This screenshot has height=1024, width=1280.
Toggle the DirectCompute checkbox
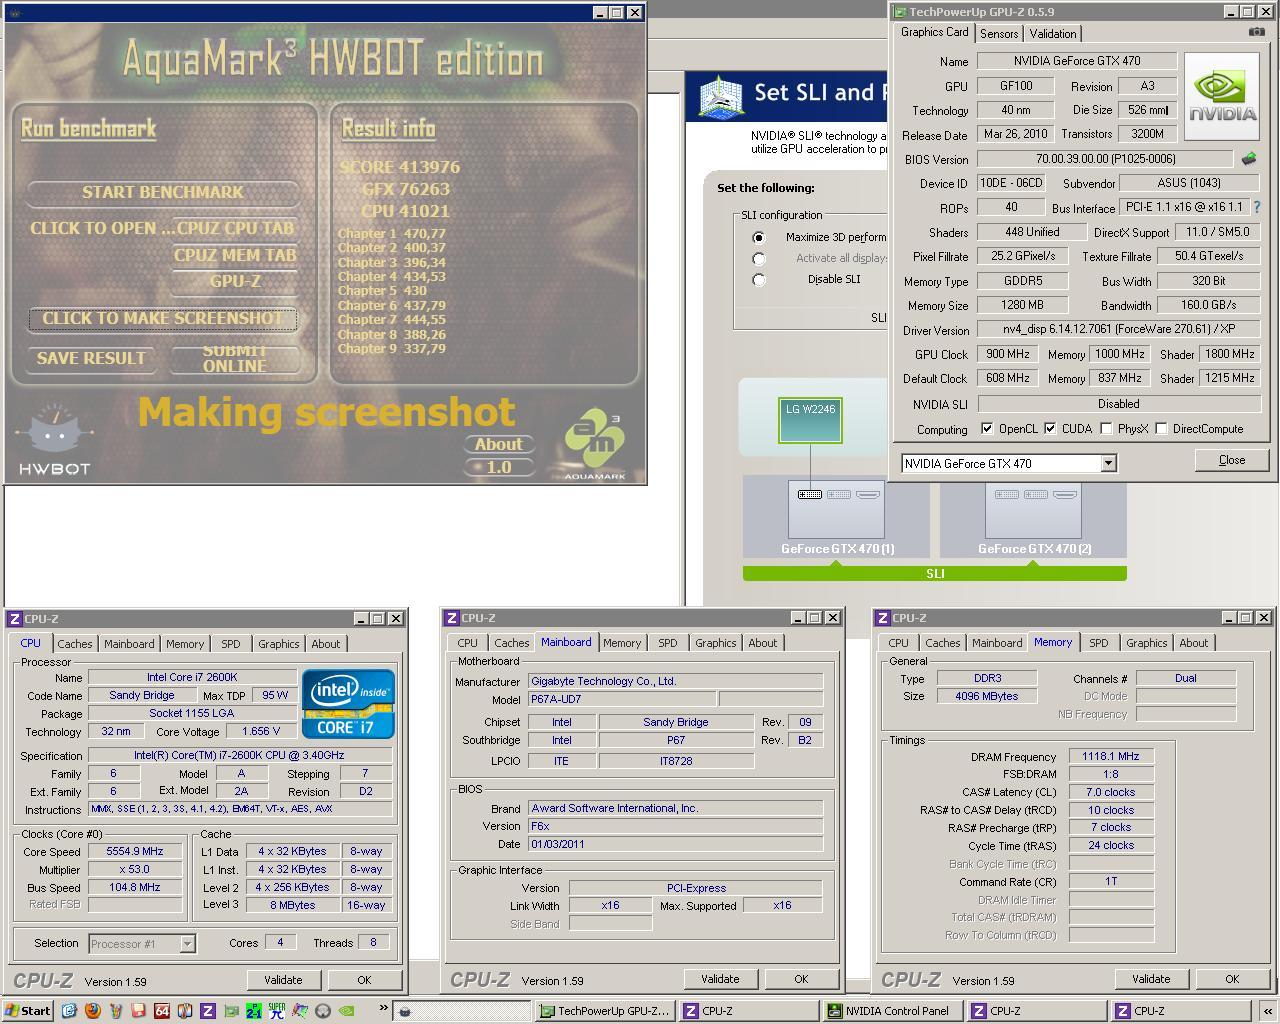[x=1161, y=428]
